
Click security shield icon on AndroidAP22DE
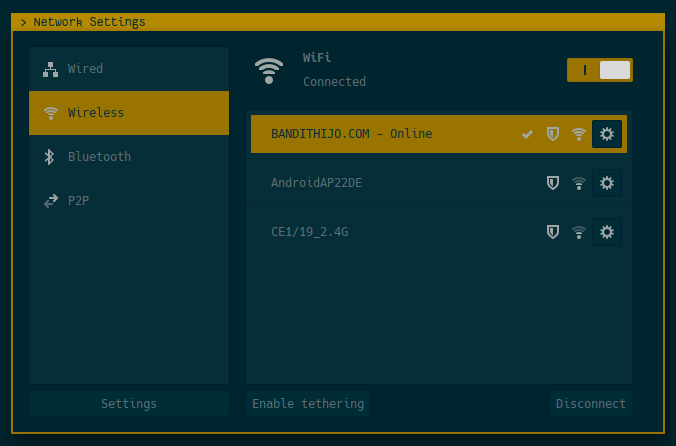(552, 183)
